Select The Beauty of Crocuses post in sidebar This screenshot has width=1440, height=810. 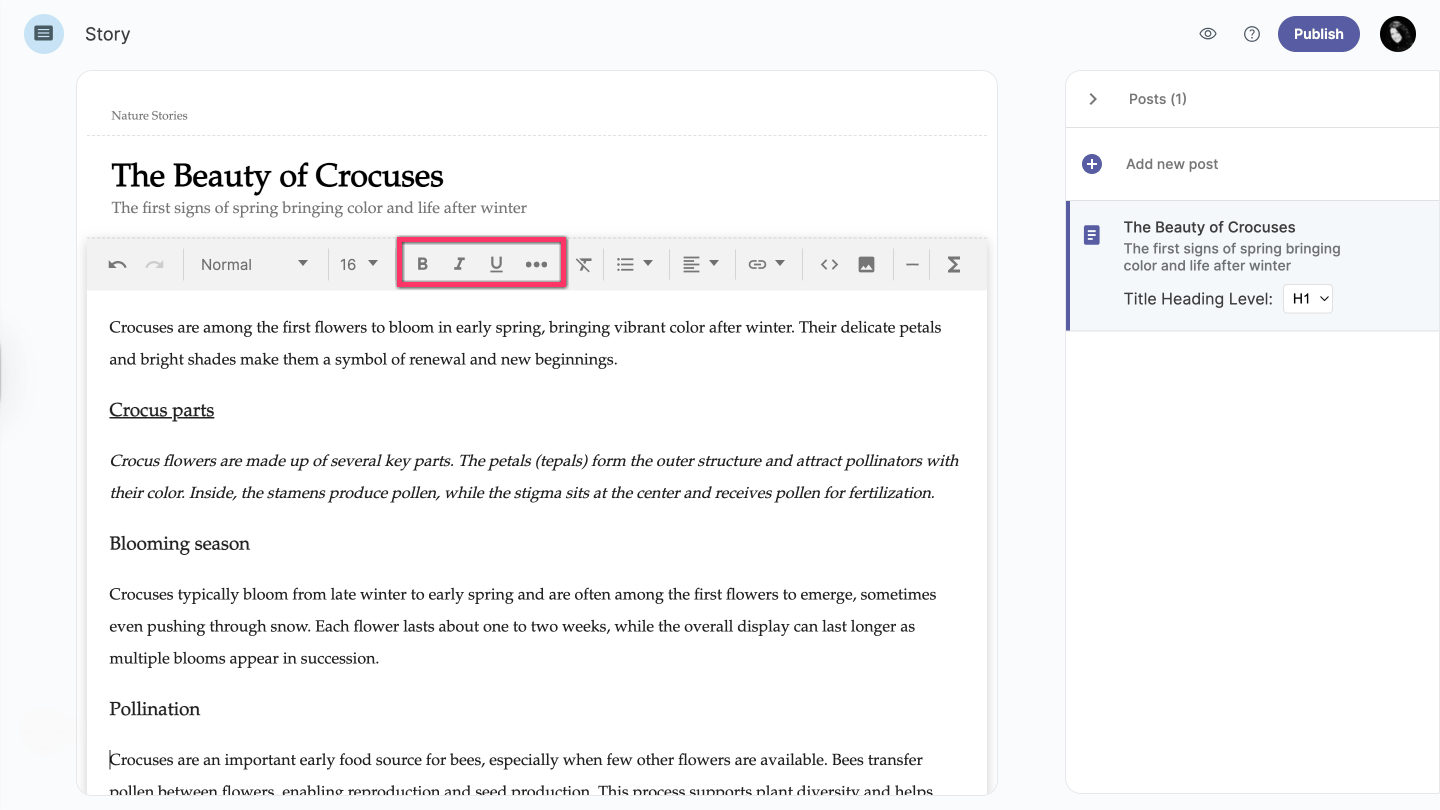1209,228
